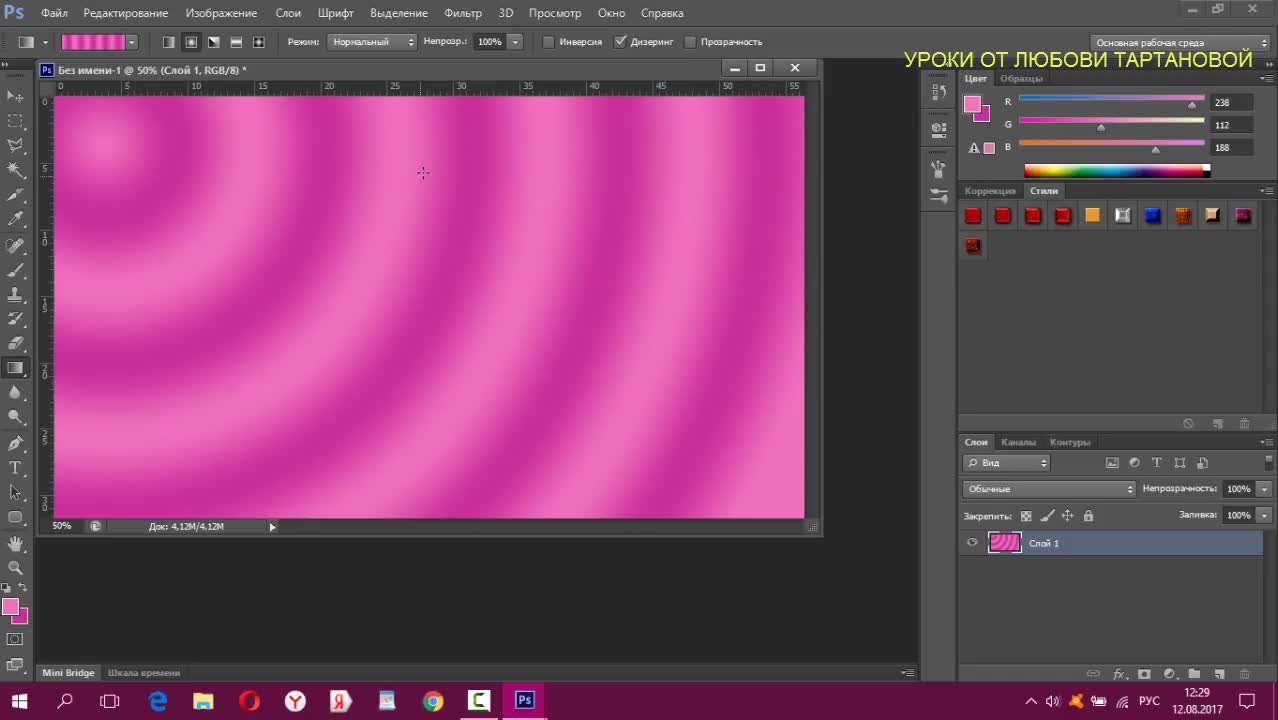Select the Dodge tool

pos(15,418)
